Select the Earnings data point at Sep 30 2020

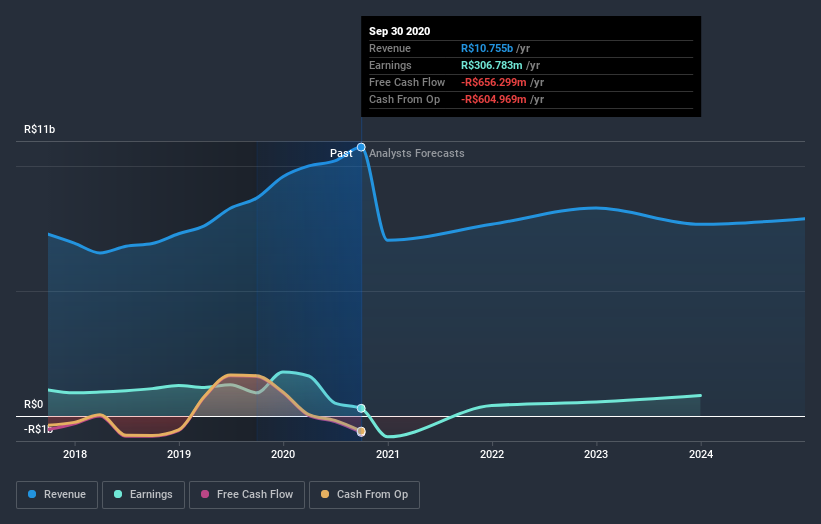point(361,408)
